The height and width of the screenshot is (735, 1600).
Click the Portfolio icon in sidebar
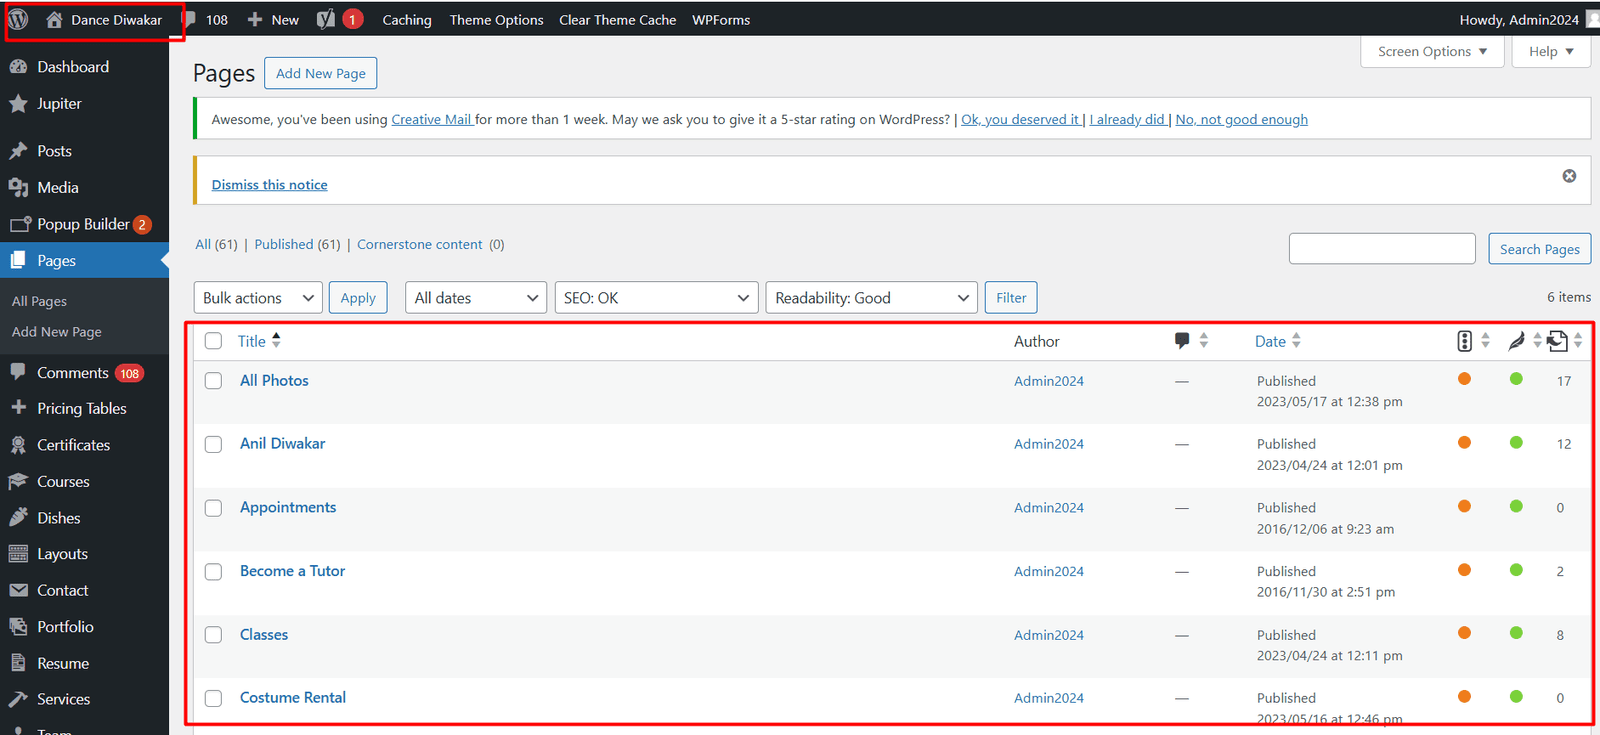[x=18, y=627]
